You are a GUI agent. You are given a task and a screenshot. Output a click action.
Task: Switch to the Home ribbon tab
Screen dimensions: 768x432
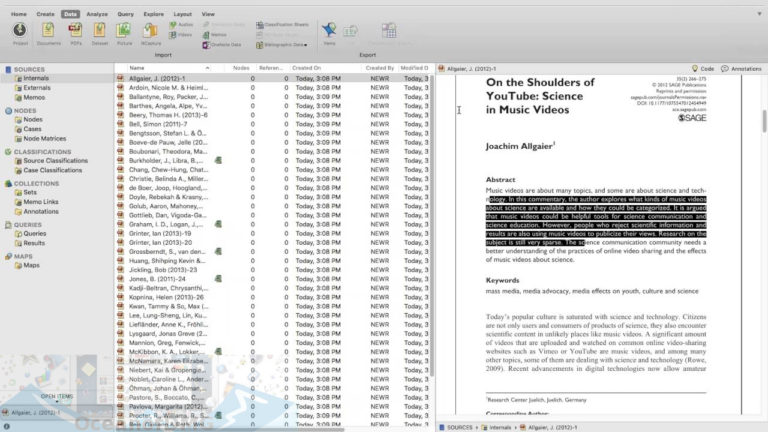point(19,14)
